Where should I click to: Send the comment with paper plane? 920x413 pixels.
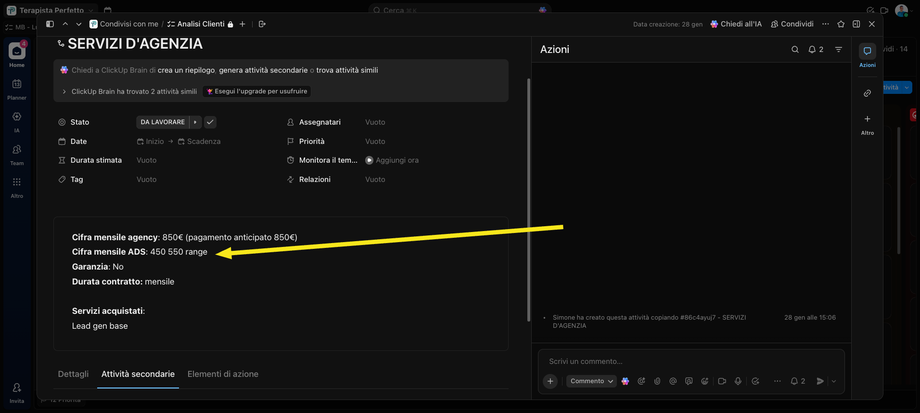[820, 381]
